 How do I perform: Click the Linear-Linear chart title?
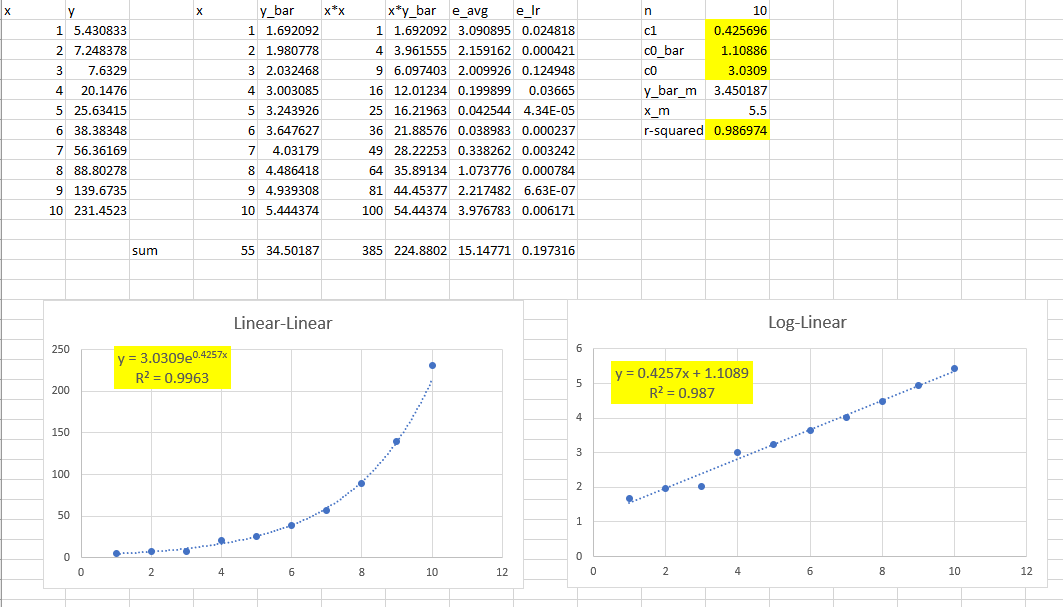coord(283,323)
